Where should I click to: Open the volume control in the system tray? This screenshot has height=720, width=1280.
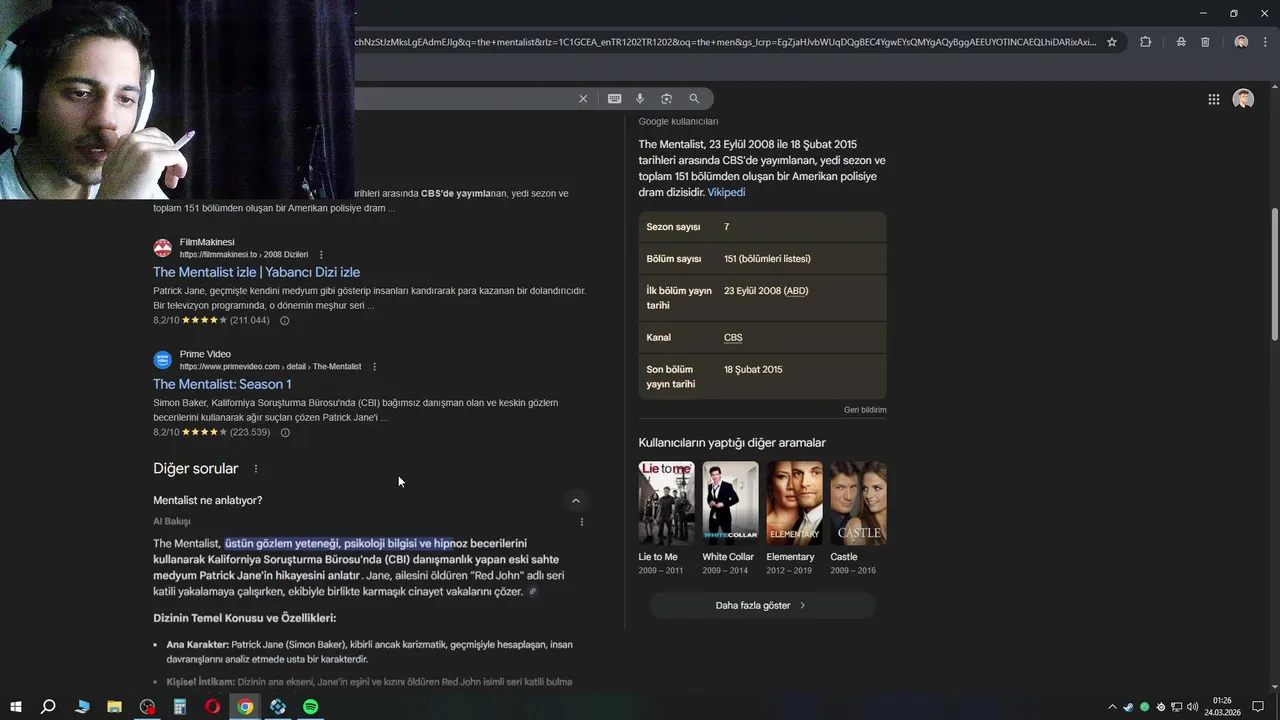[1192, 707]
